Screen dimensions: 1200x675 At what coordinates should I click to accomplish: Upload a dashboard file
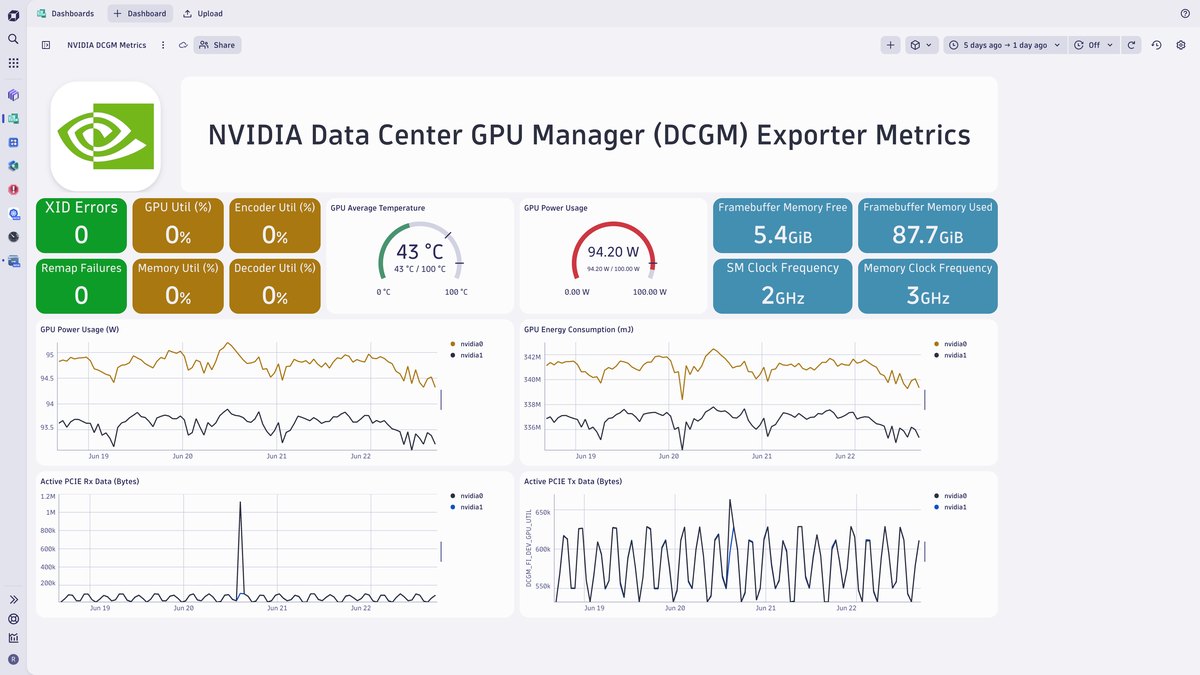point(203,14)
